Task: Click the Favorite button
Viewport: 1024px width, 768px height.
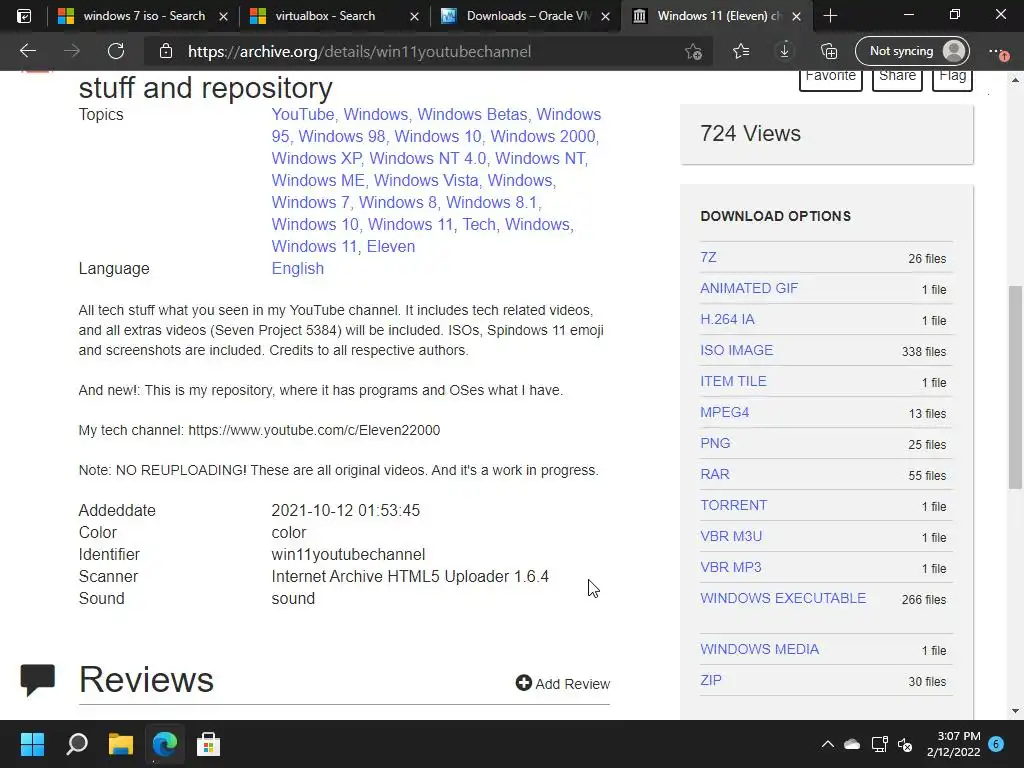Action: (x=831, y=78)
